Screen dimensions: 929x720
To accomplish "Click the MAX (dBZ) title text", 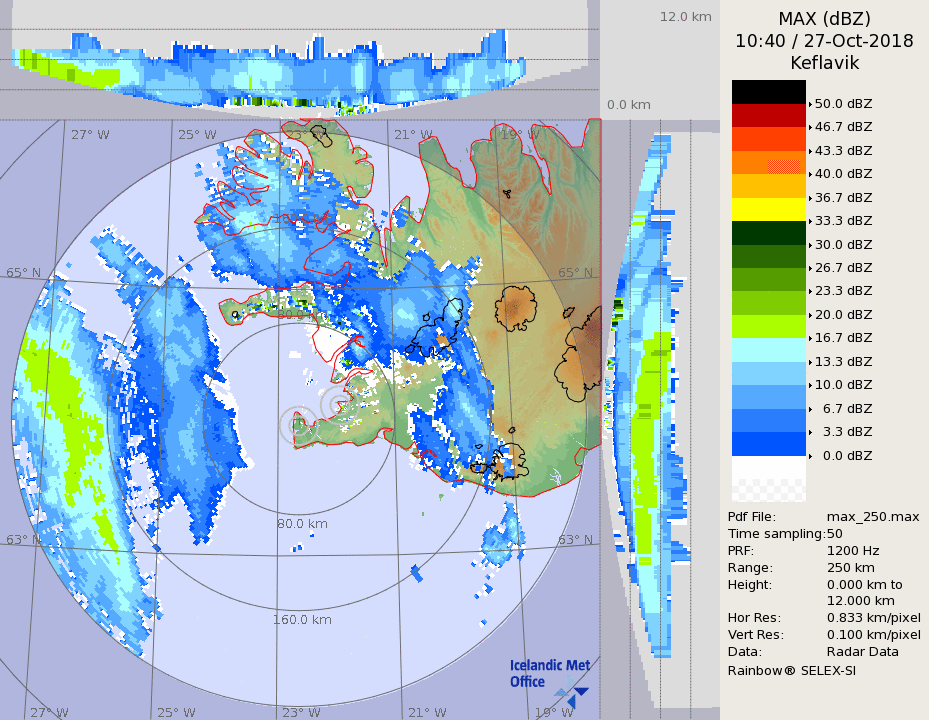I will 824,19.
